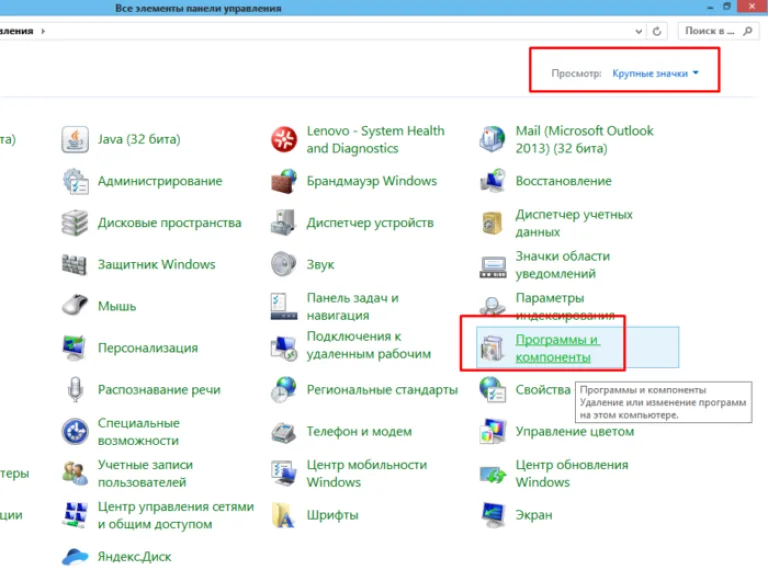Click the Звук text label
Image resolution: width=768 pixels, height=581 pixels.
pos(320,265)
